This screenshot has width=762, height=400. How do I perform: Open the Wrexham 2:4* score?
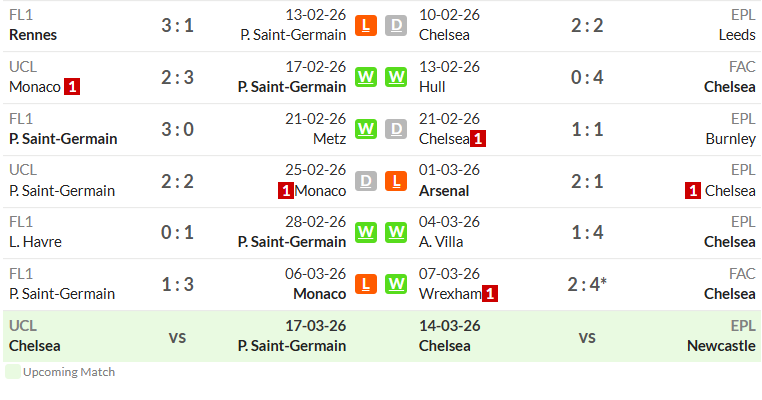pyautogui.click(x=587, y=284)
